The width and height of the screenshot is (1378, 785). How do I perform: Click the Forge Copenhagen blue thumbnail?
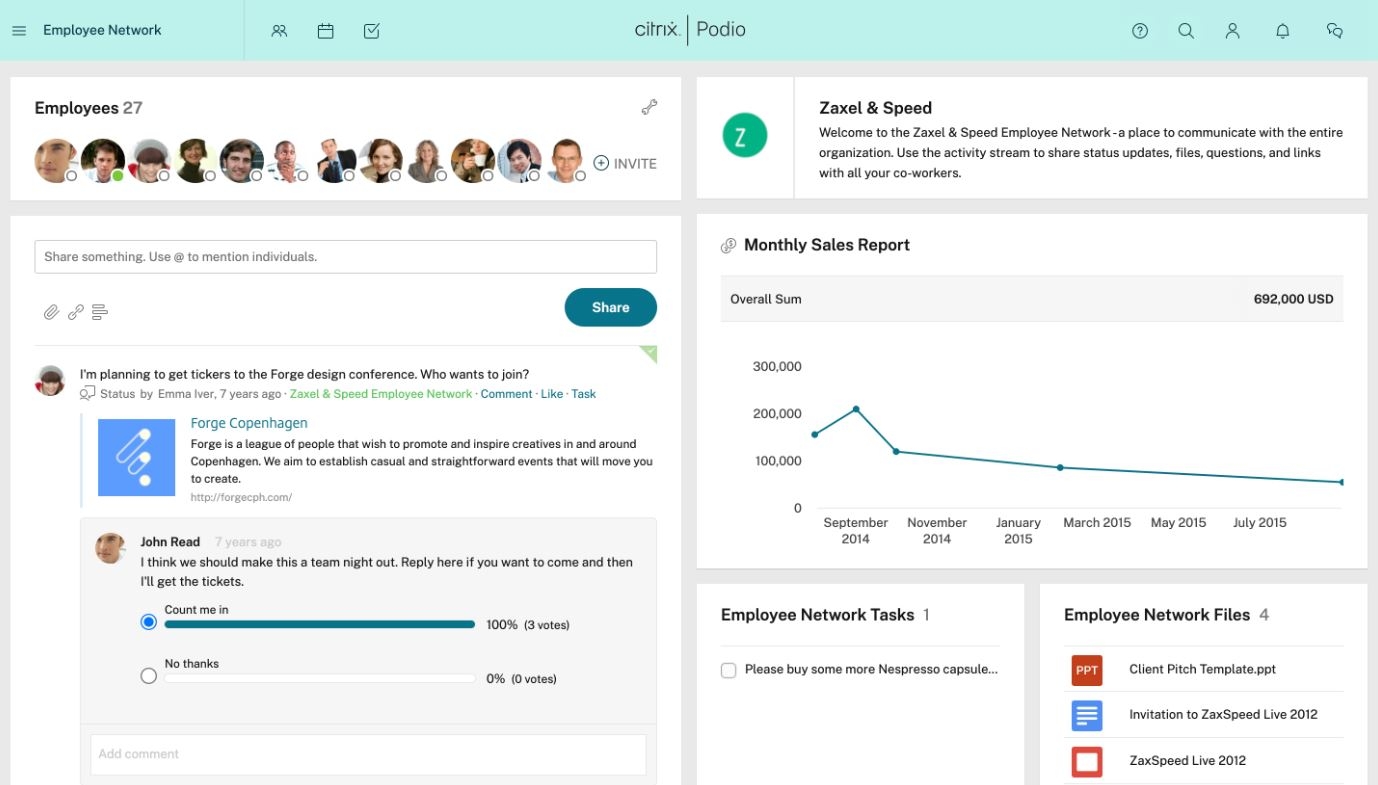pyautogui.click(x=137, y=457)
